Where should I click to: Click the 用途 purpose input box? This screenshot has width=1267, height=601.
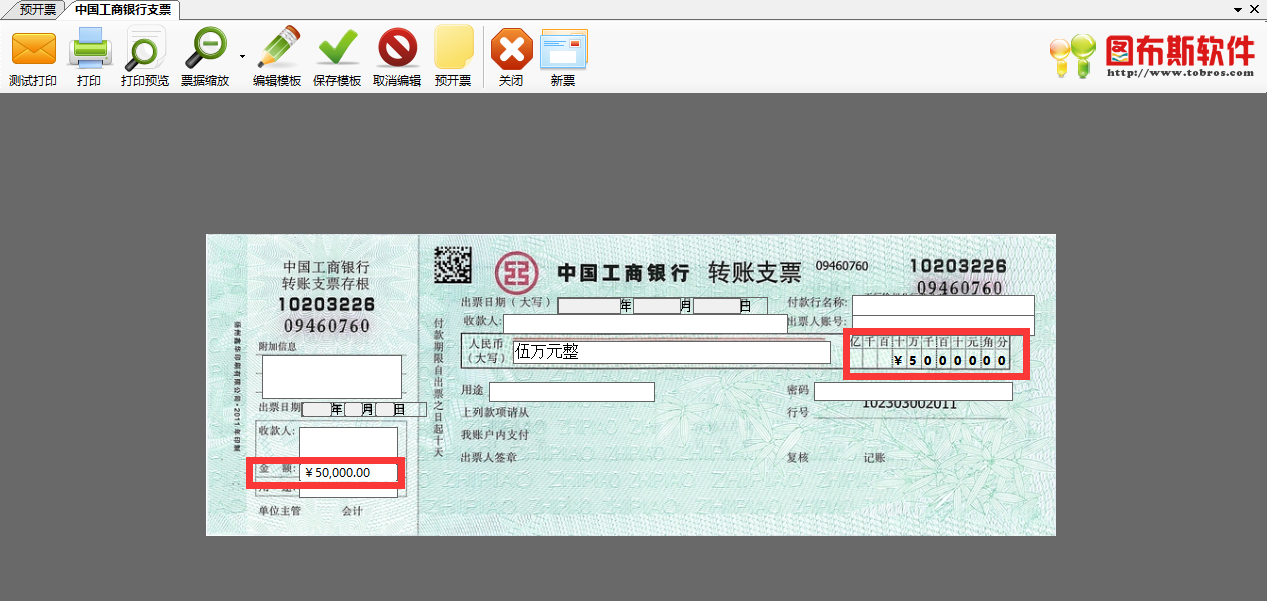571,391
